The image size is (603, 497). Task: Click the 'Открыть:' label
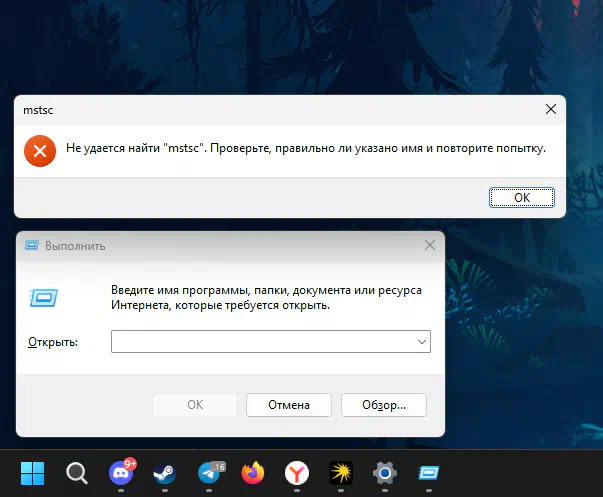(x=53, y=342)
